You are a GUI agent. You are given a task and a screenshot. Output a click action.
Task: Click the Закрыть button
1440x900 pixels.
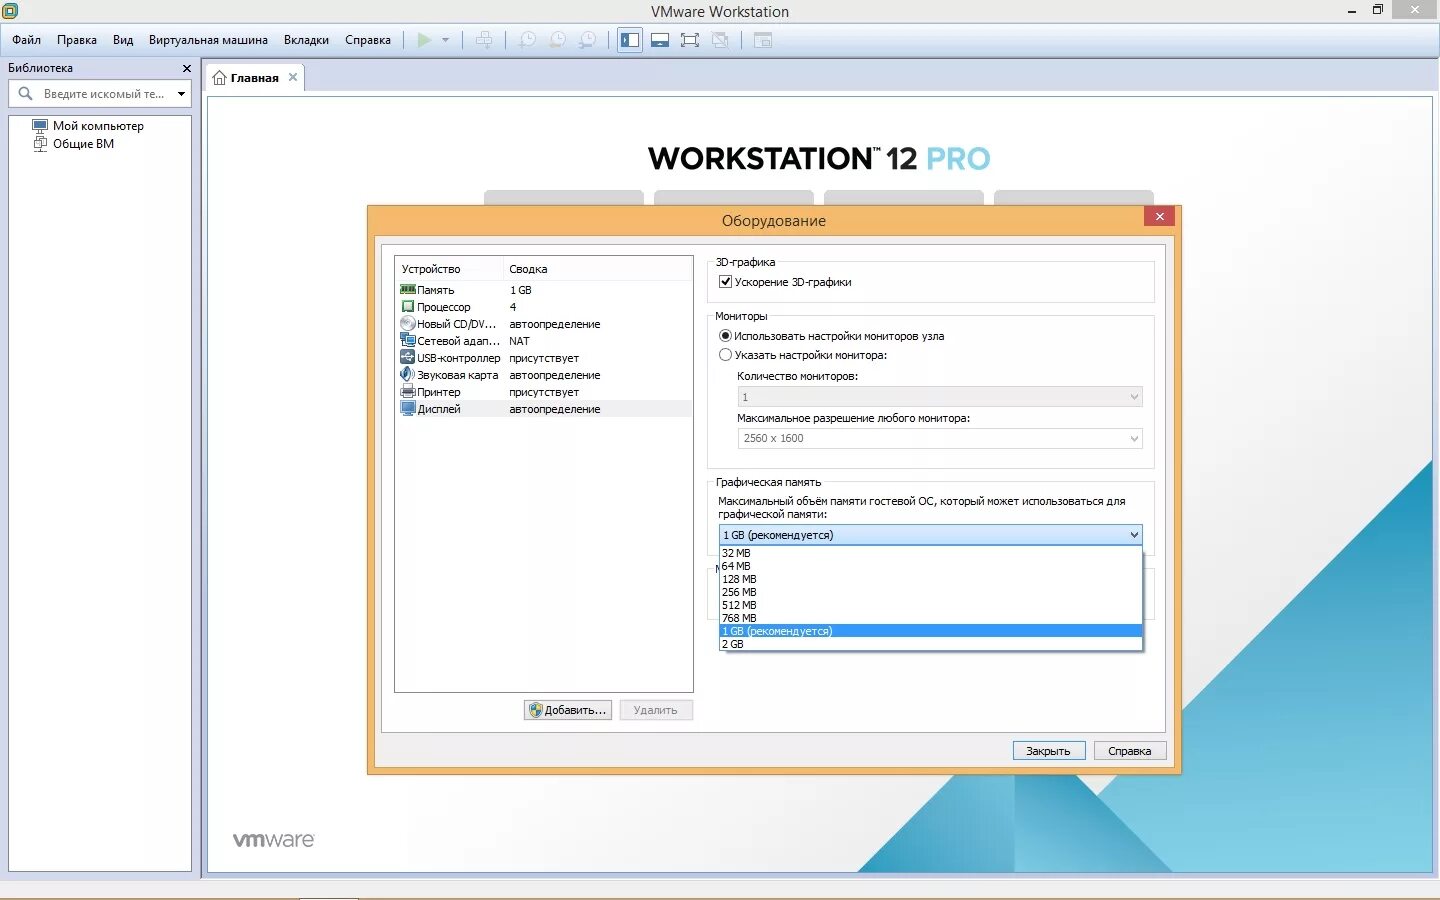pyautogui.click(x=1049, y=750)
